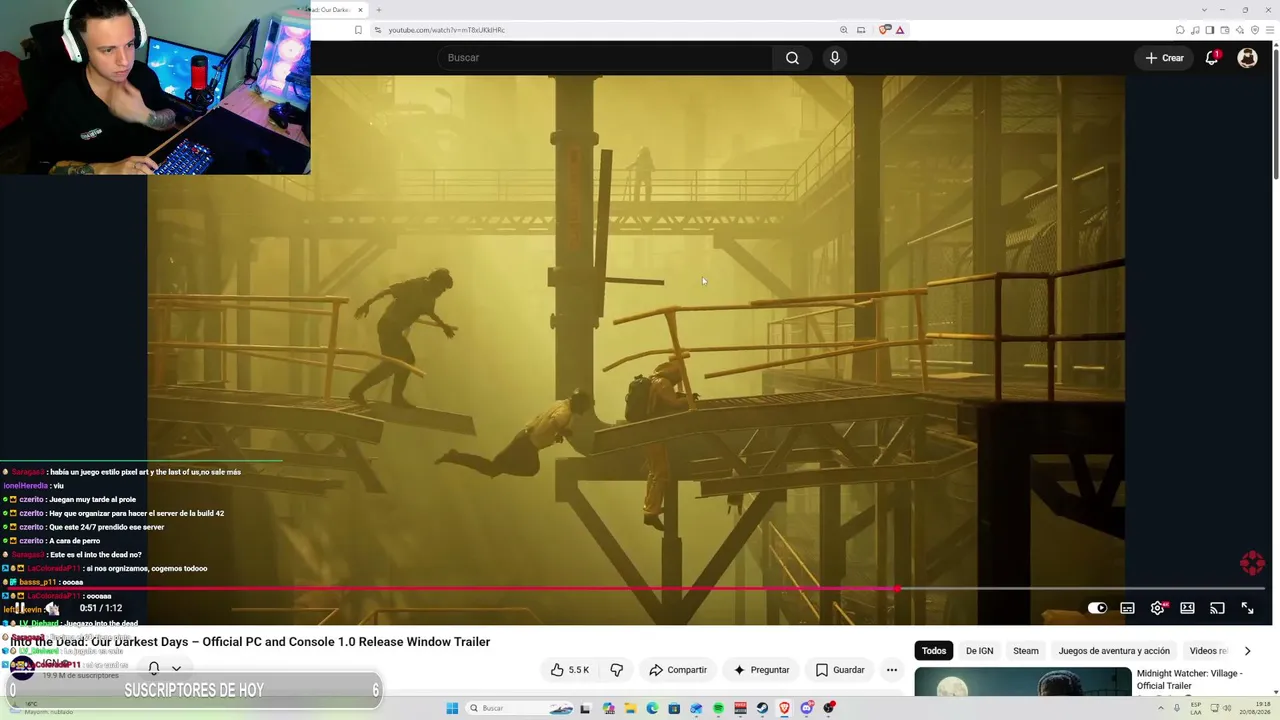
Task: Open the site settings icon beside the URL
Action: tap(378, 30)
